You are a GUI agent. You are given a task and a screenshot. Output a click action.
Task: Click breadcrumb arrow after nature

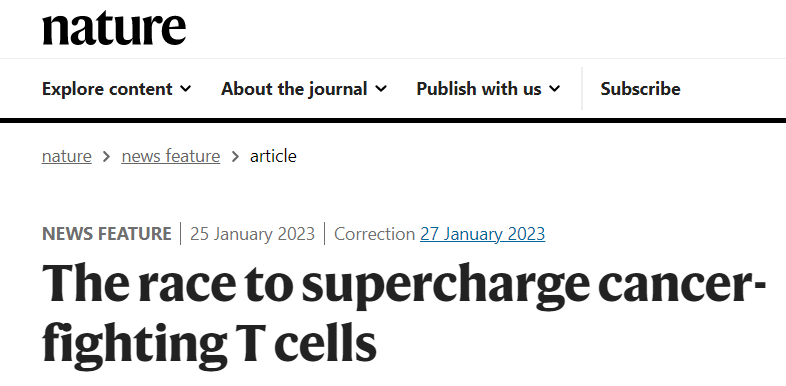[x=106, y=156]
